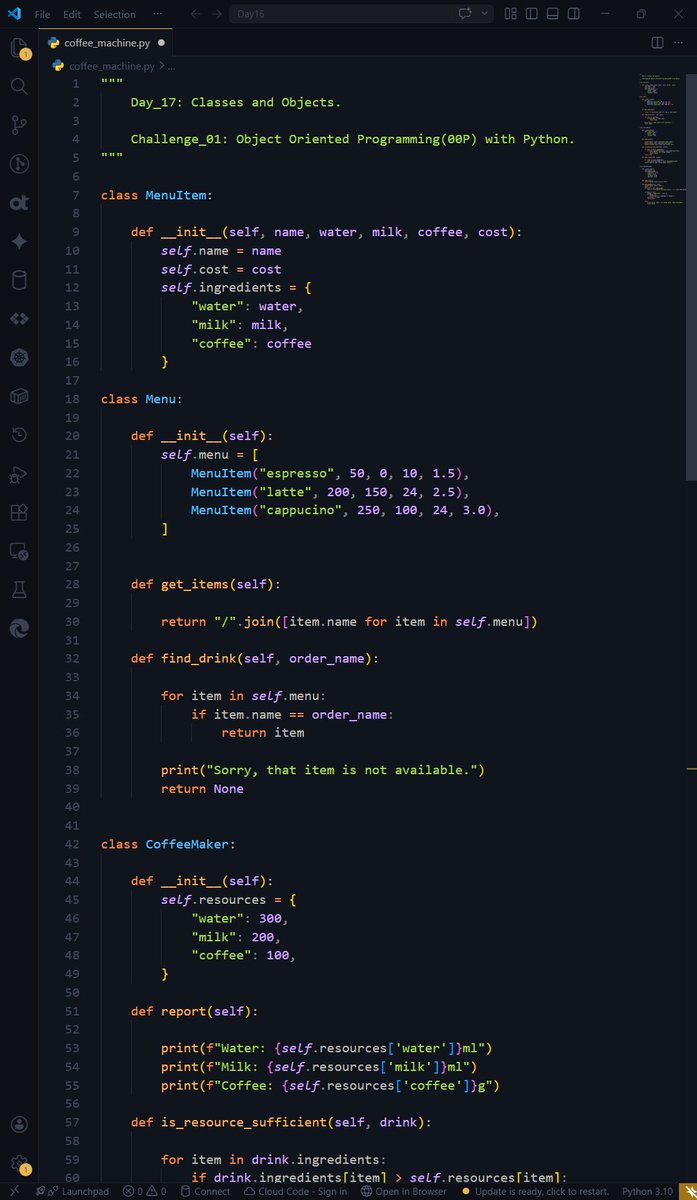Screen dimensions: 697x1200
Task: Open the Extensions view
Action: click(19, 512)
